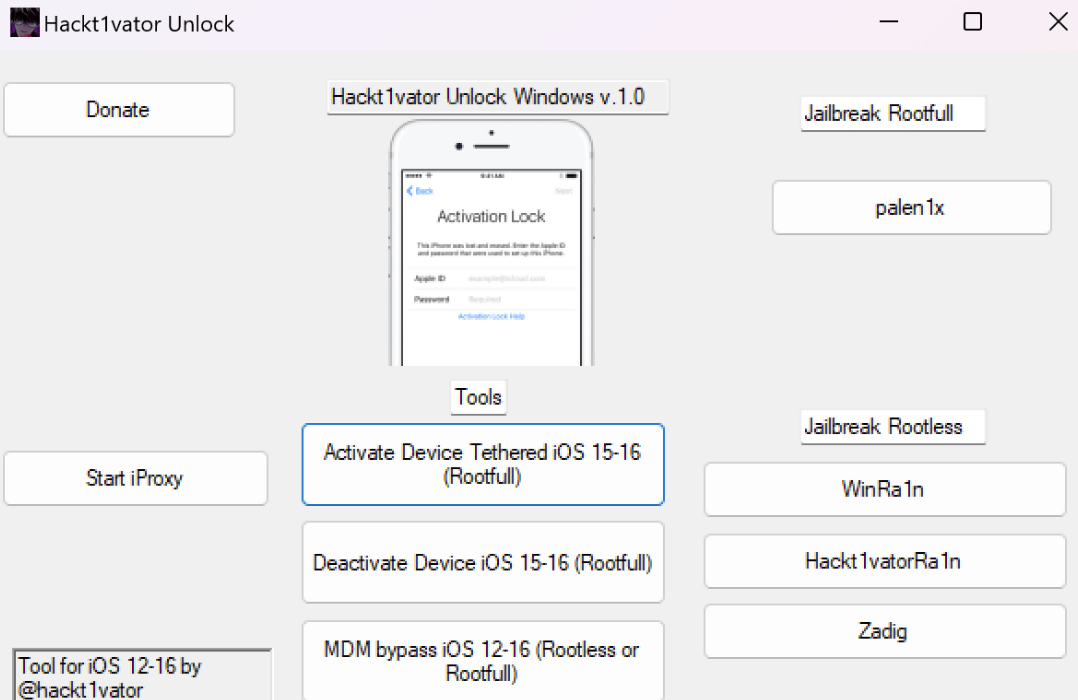
Task: Close the Hackt1vator Unlock window
Action: coord(1058,22)
